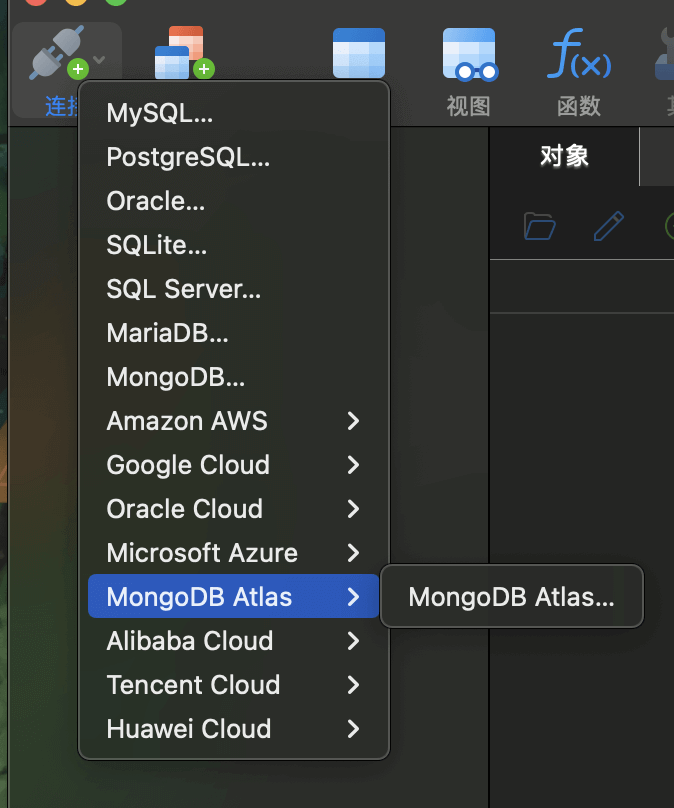Choose MariaDB... connection option
This screenshot has width=674, height=808.
(x=168, y=333)
